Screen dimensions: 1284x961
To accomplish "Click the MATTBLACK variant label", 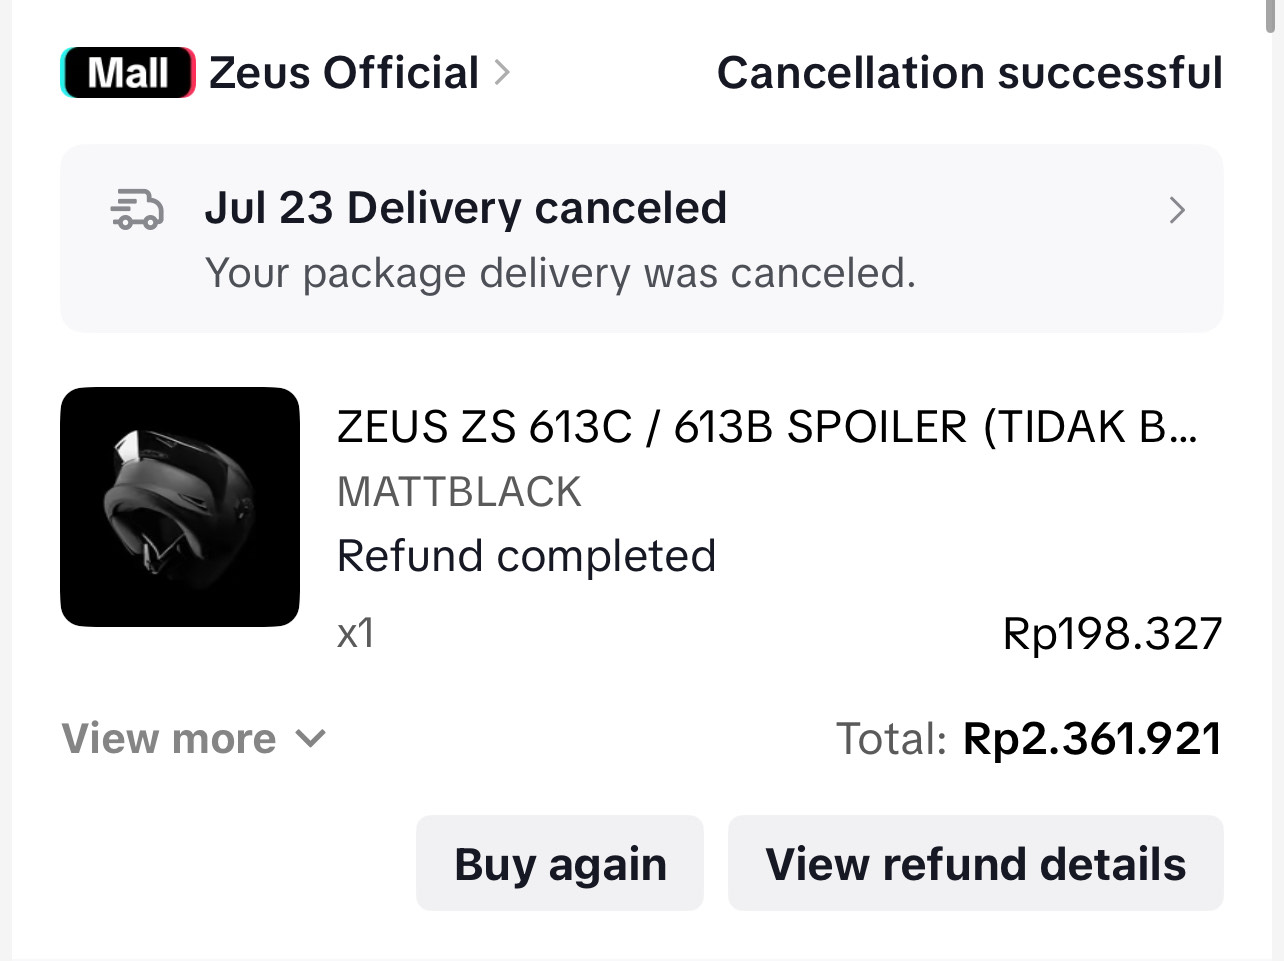I will tap(459, 492).
